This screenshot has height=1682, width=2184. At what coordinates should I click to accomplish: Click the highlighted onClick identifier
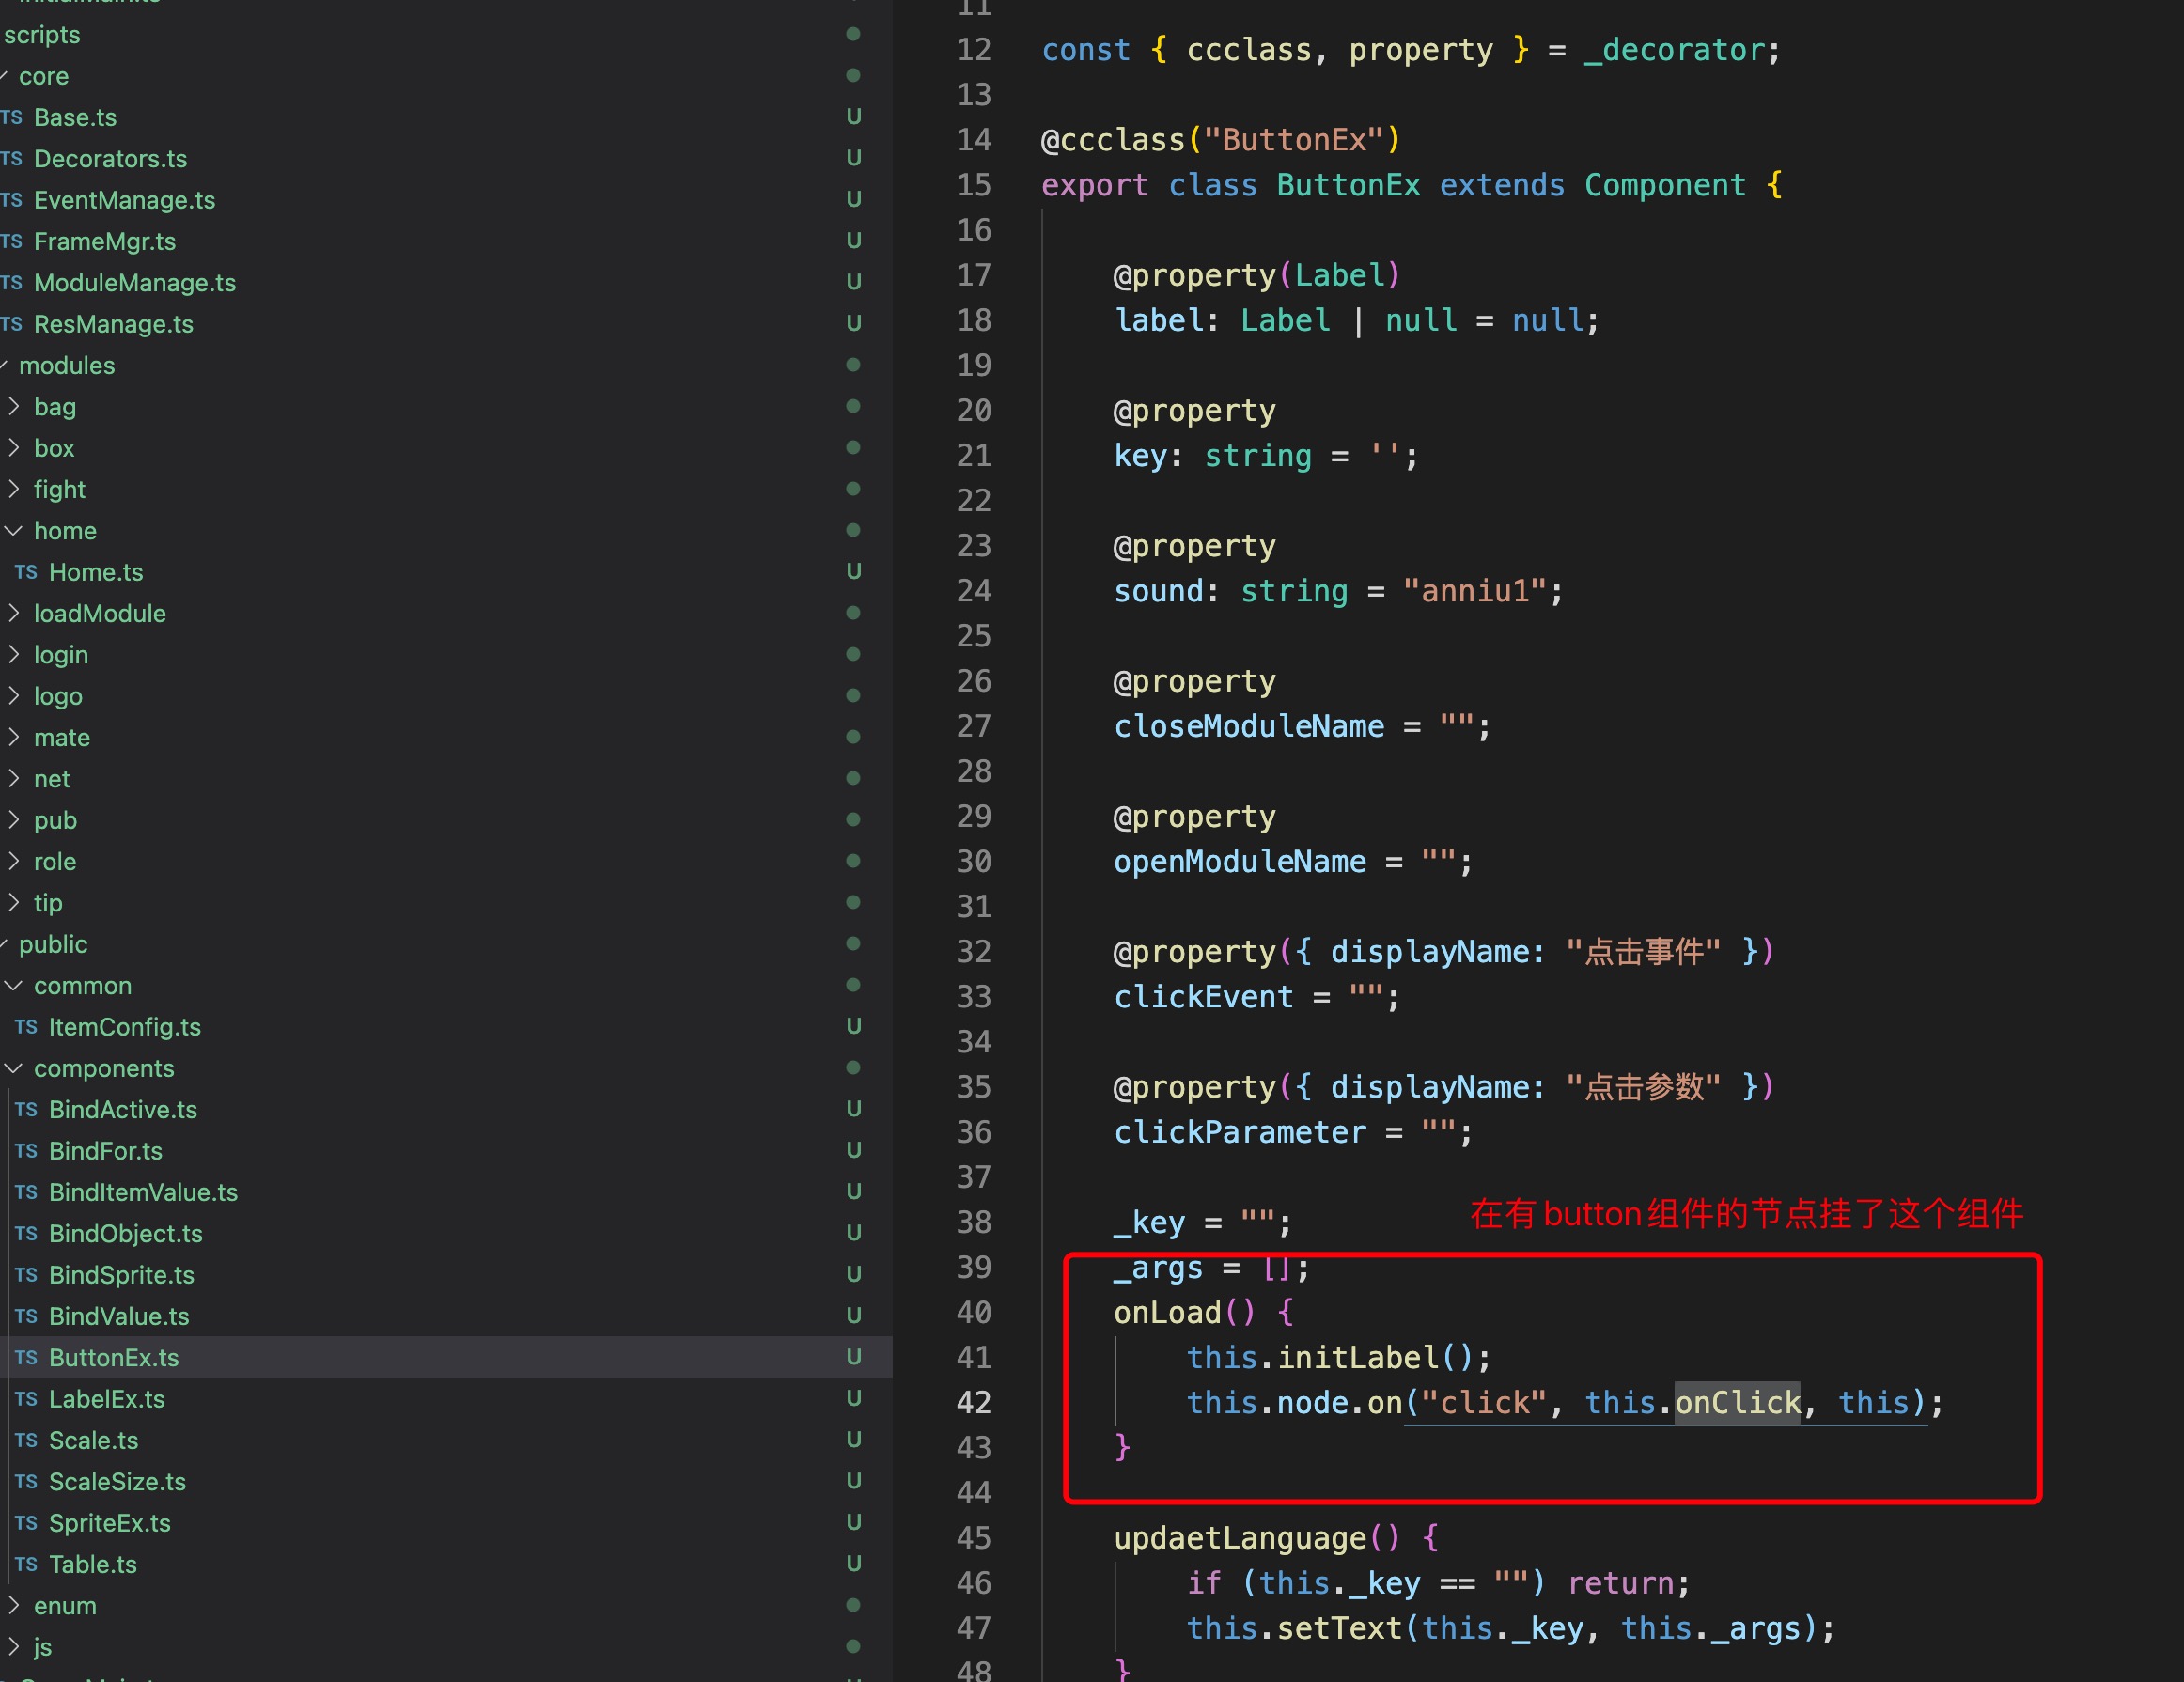click(x=1737, y=1402)
